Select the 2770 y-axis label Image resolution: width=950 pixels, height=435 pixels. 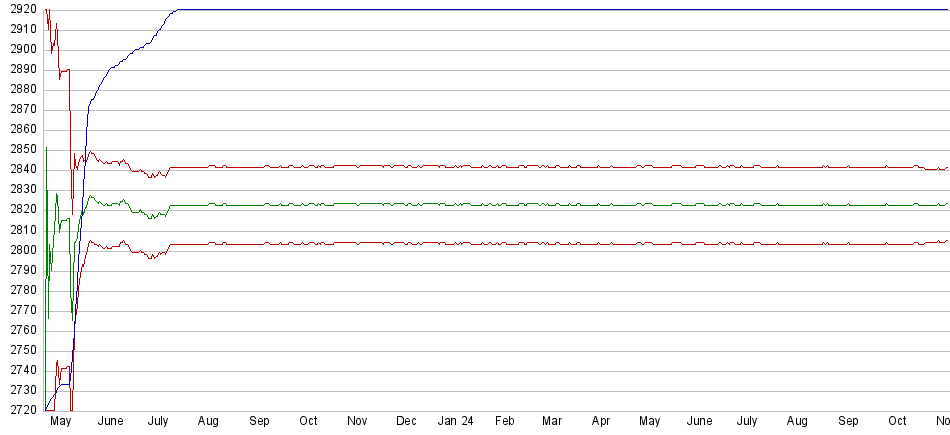pyautogui.click(x=19, y=310)
